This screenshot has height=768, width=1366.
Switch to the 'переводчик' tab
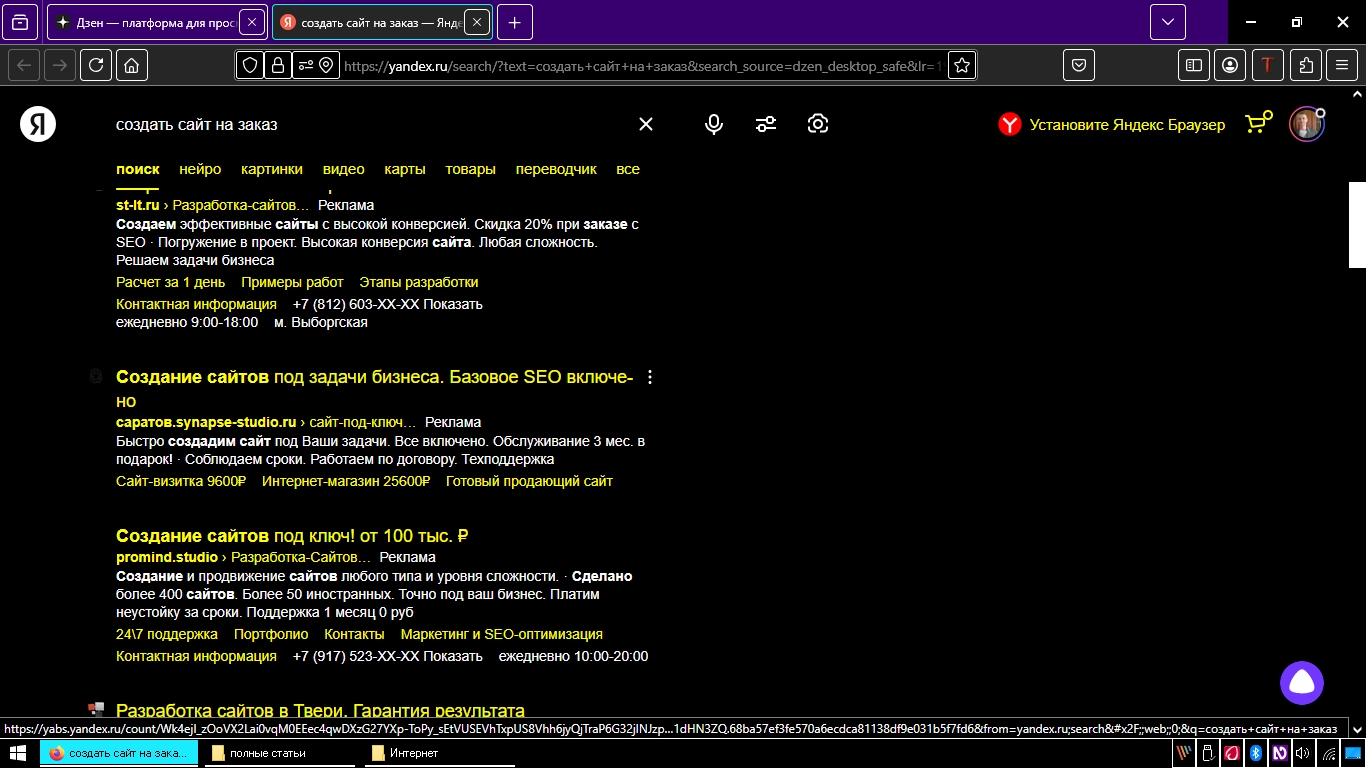click(556, 169)
